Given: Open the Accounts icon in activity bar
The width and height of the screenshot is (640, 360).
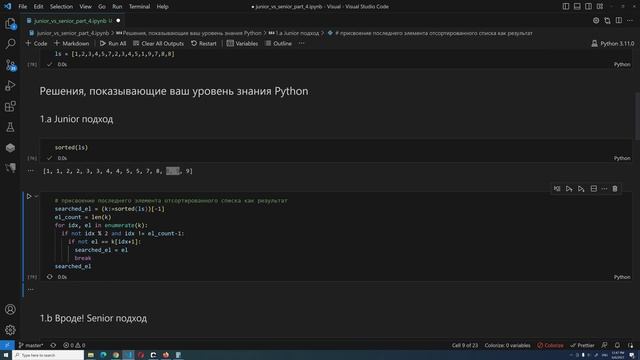Looking at the screenshot, I should tap(10, 309).
